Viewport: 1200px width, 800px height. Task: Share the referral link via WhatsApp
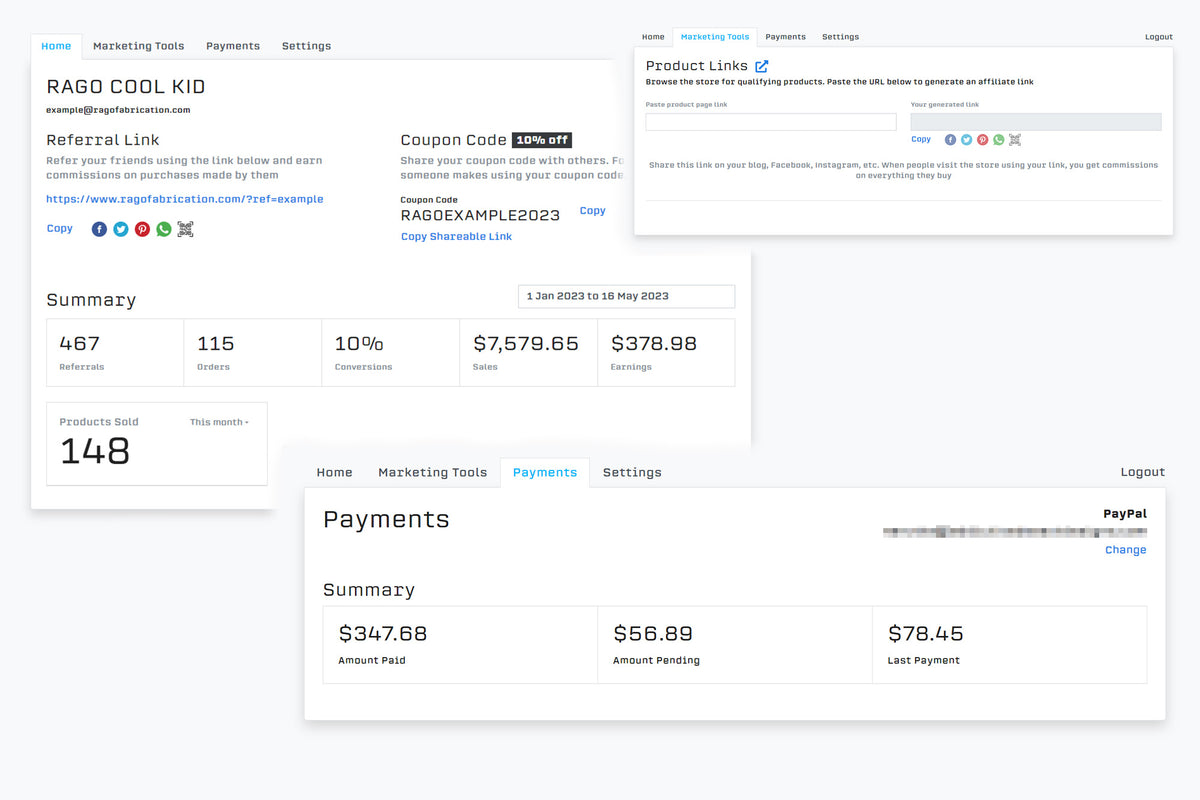click(164, 229)
